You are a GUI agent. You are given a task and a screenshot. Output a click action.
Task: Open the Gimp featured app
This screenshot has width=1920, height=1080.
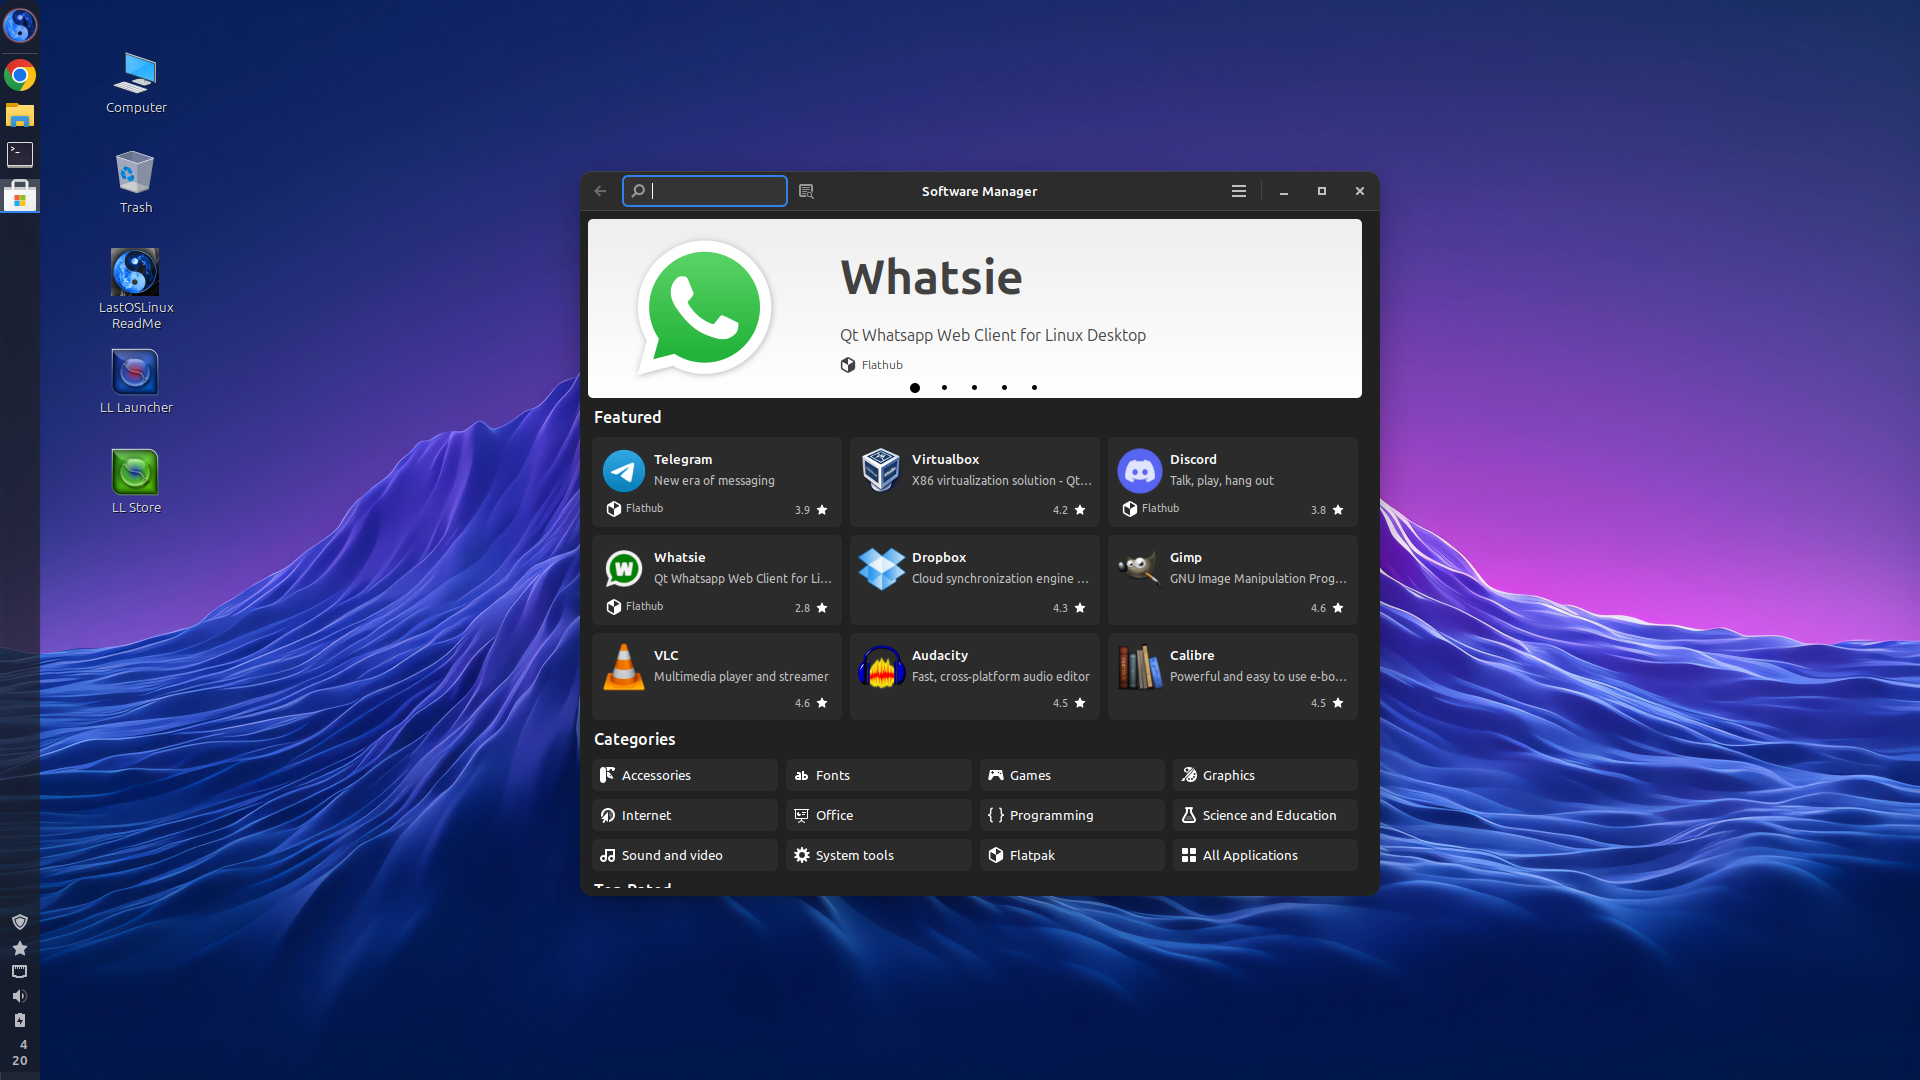coord(1232,580)
